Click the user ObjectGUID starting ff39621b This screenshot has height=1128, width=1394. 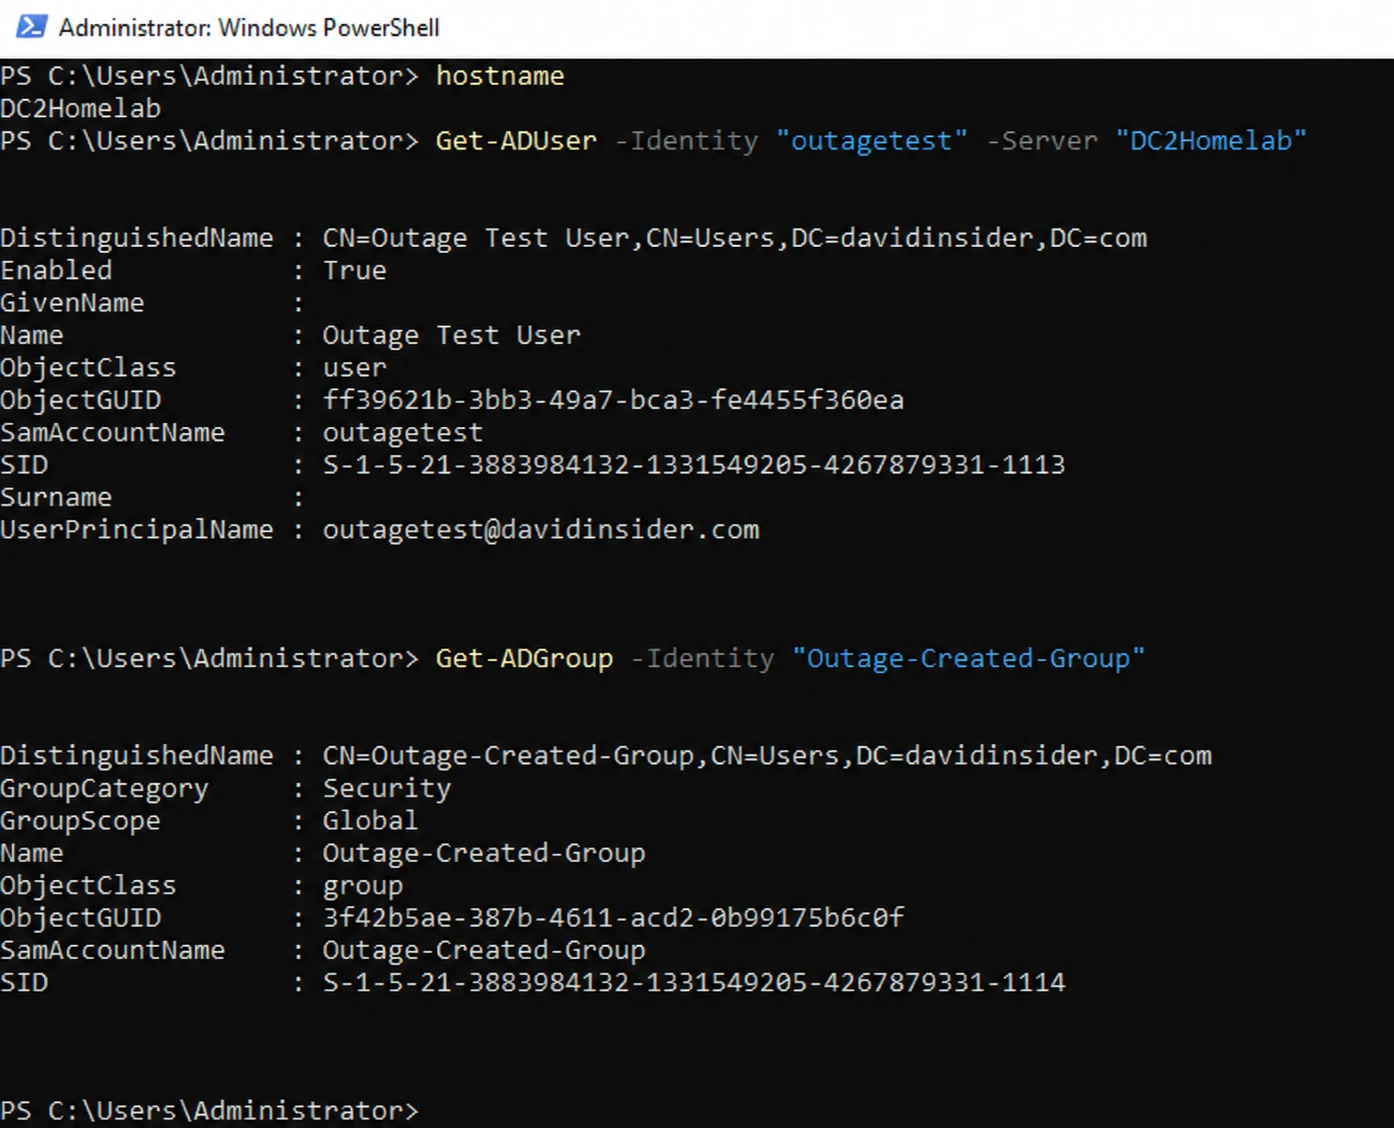tap(613, 400)
